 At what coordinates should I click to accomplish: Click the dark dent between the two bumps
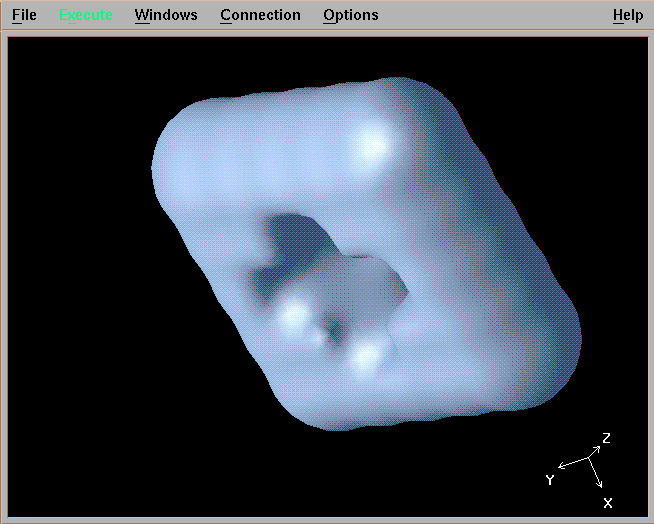click(333, 332)
